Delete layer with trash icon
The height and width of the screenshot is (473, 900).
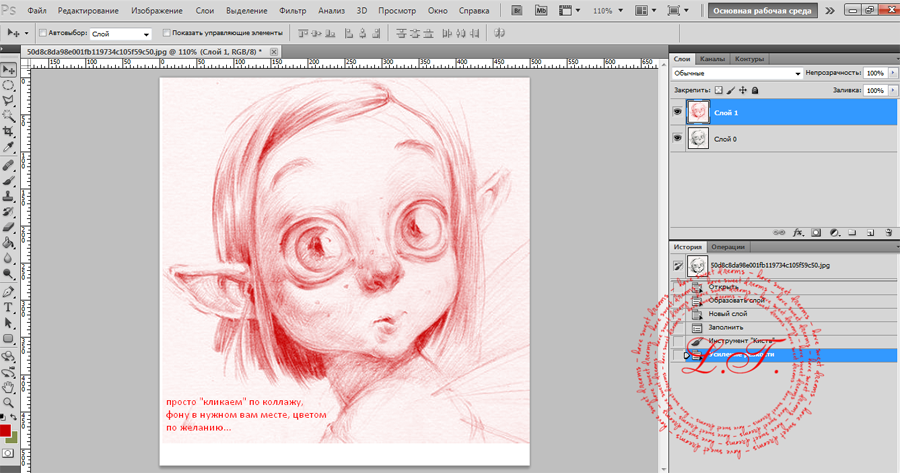pyautogui.click(x=889, y=232)
